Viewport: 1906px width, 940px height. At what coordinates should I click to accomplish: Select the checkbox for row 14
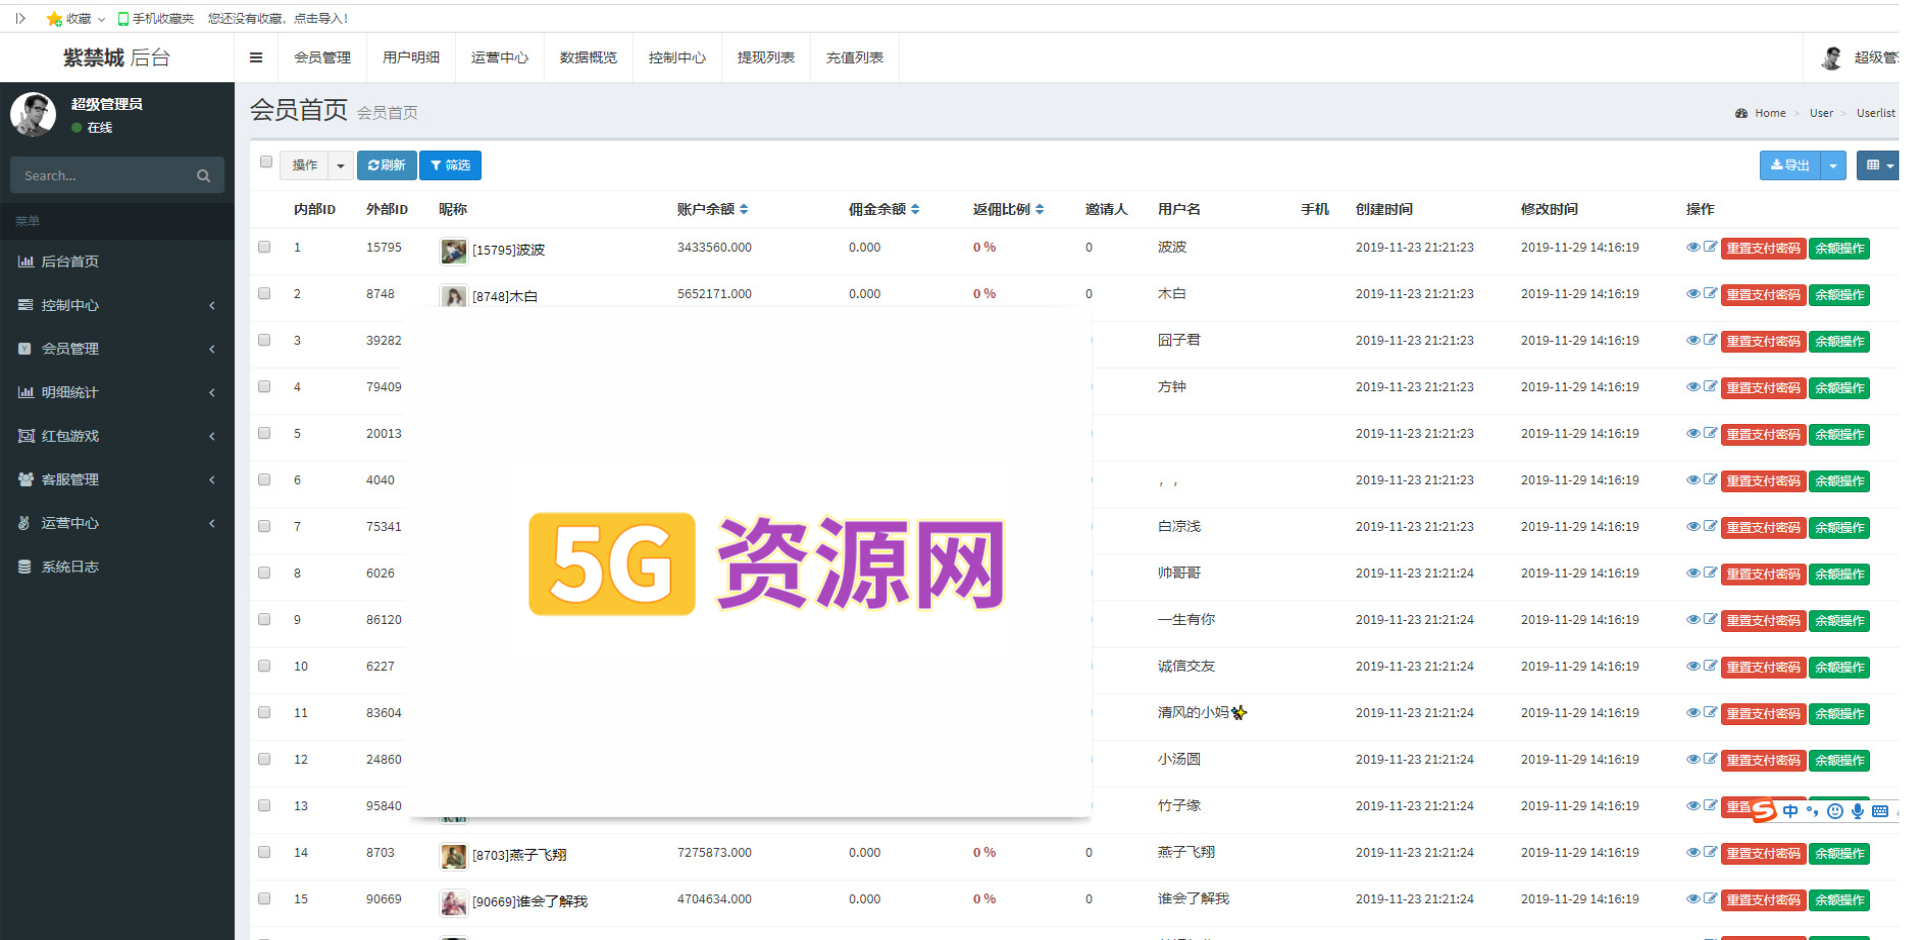click(x=265, y=852)
